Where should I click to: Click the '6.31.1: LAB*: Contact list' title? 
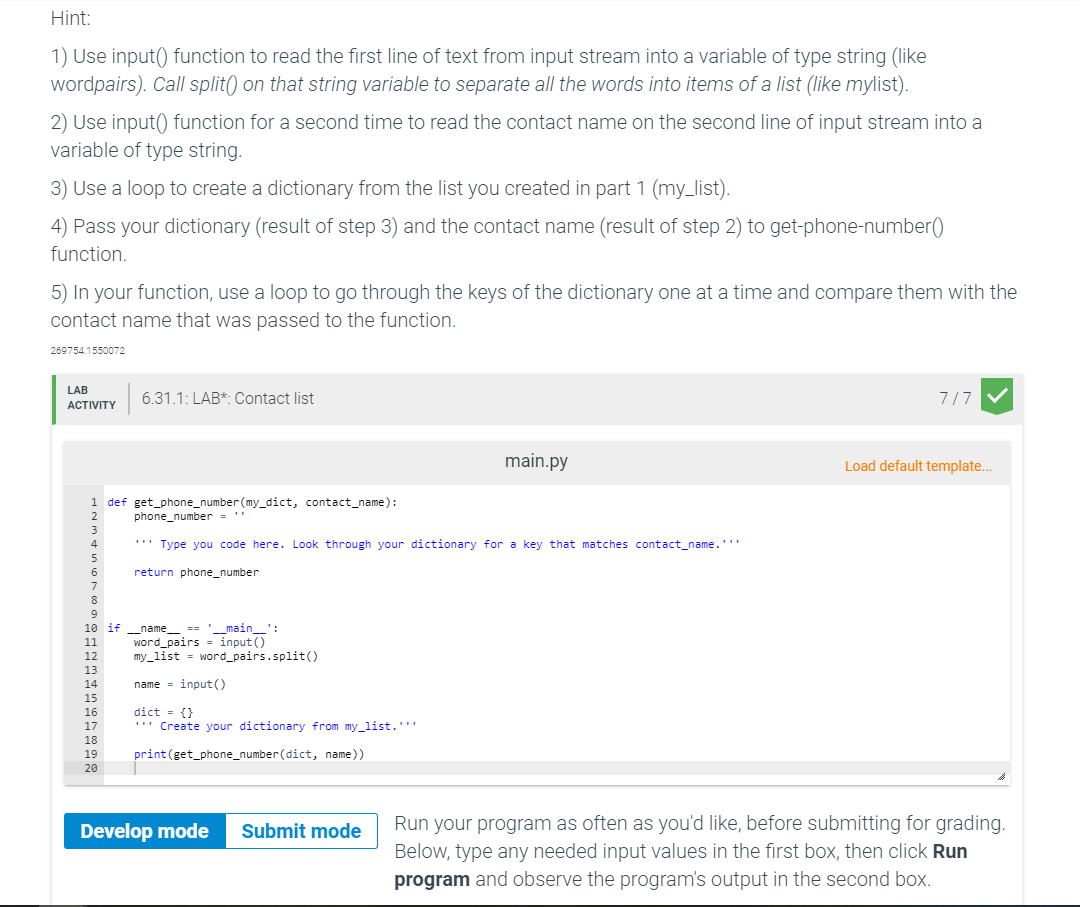click(x=228, y=399)
